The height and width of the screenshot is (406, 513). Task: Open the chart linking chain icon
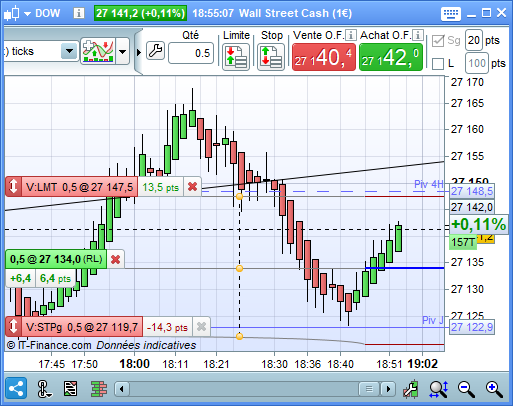point(44,389)
